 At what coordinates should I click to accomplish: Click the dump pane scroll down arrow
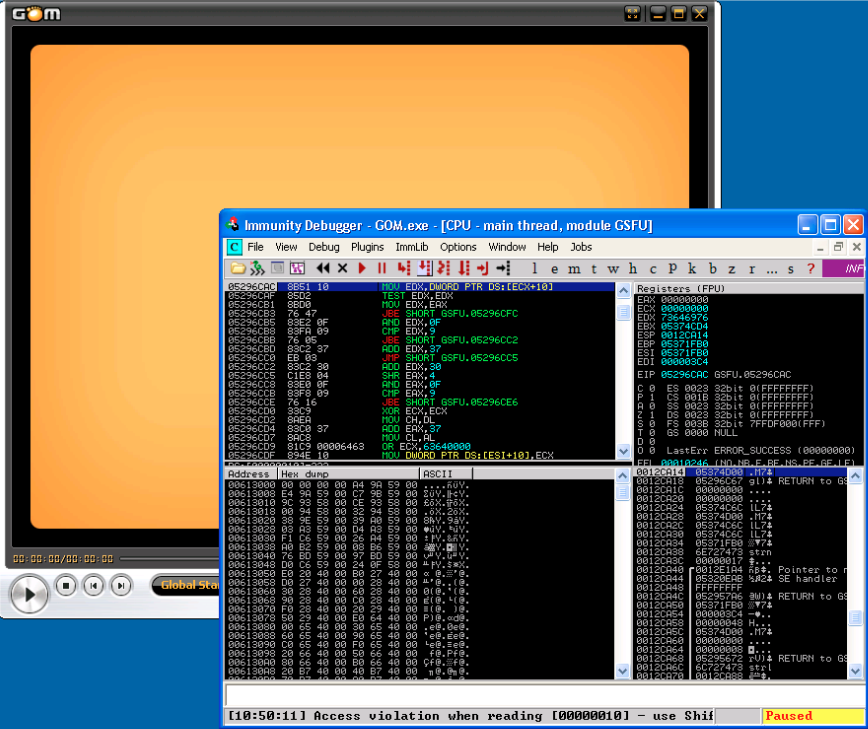623,671
